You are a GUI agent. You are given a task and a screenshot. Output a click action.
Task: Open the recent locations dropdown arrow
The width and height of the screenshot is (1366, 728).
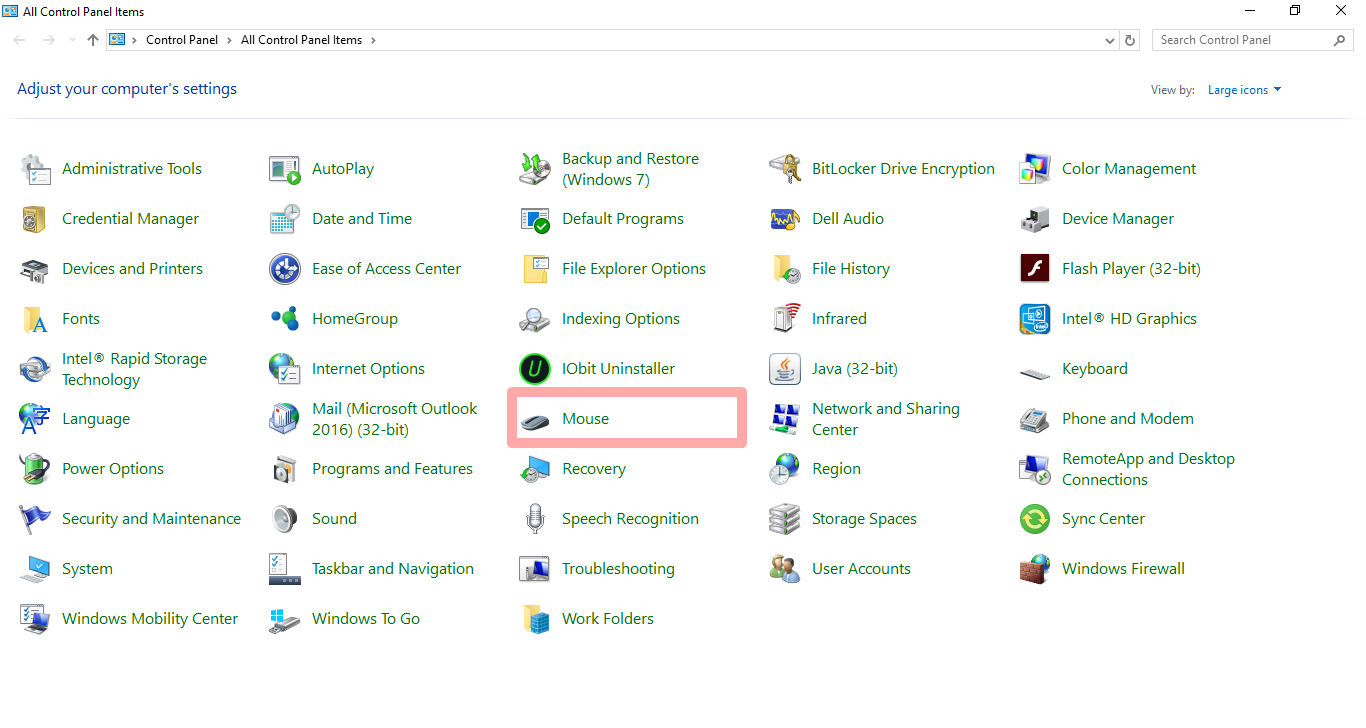click(72, 40)
